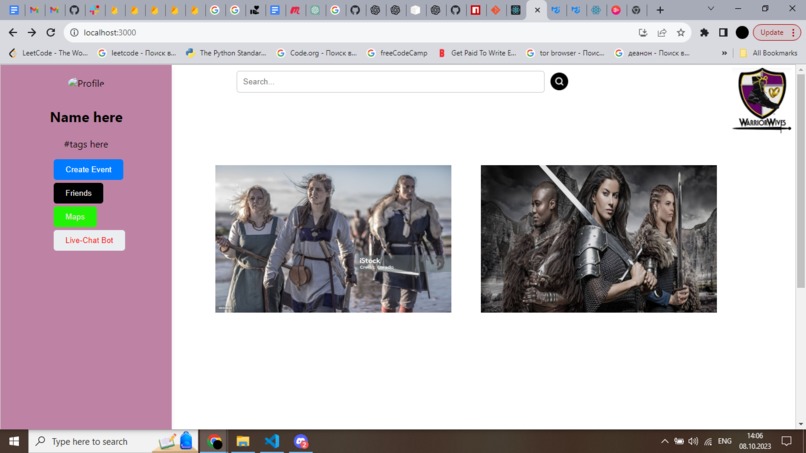Open the tor browser search bookmark
Image resolution: width=806 pixels, height=453 pixels.
(x=565, y=53)
